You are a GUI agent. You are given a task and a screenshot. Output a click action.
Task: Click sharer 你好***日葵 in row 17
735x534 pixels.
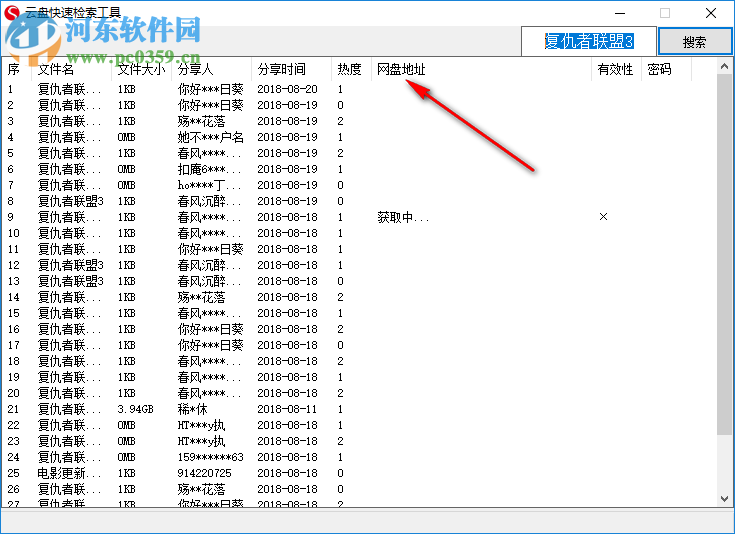coord(210,345)
